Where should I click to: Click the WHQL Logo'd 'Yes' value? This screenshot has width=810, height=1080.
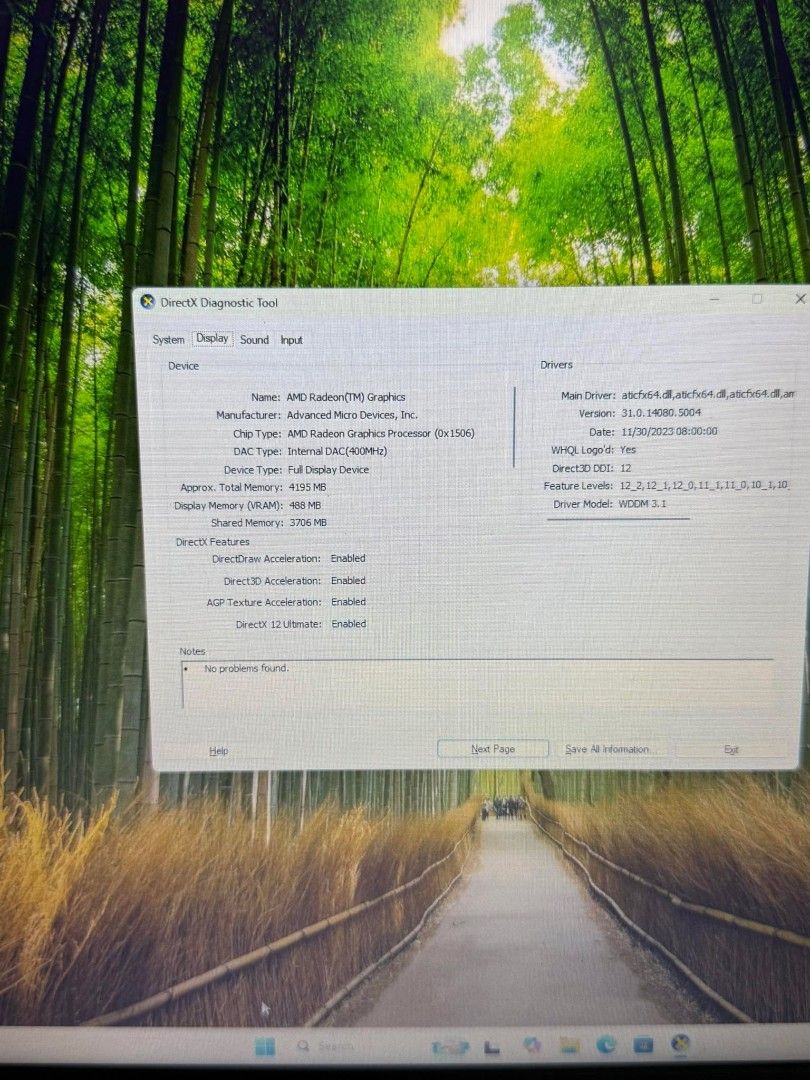627,450
